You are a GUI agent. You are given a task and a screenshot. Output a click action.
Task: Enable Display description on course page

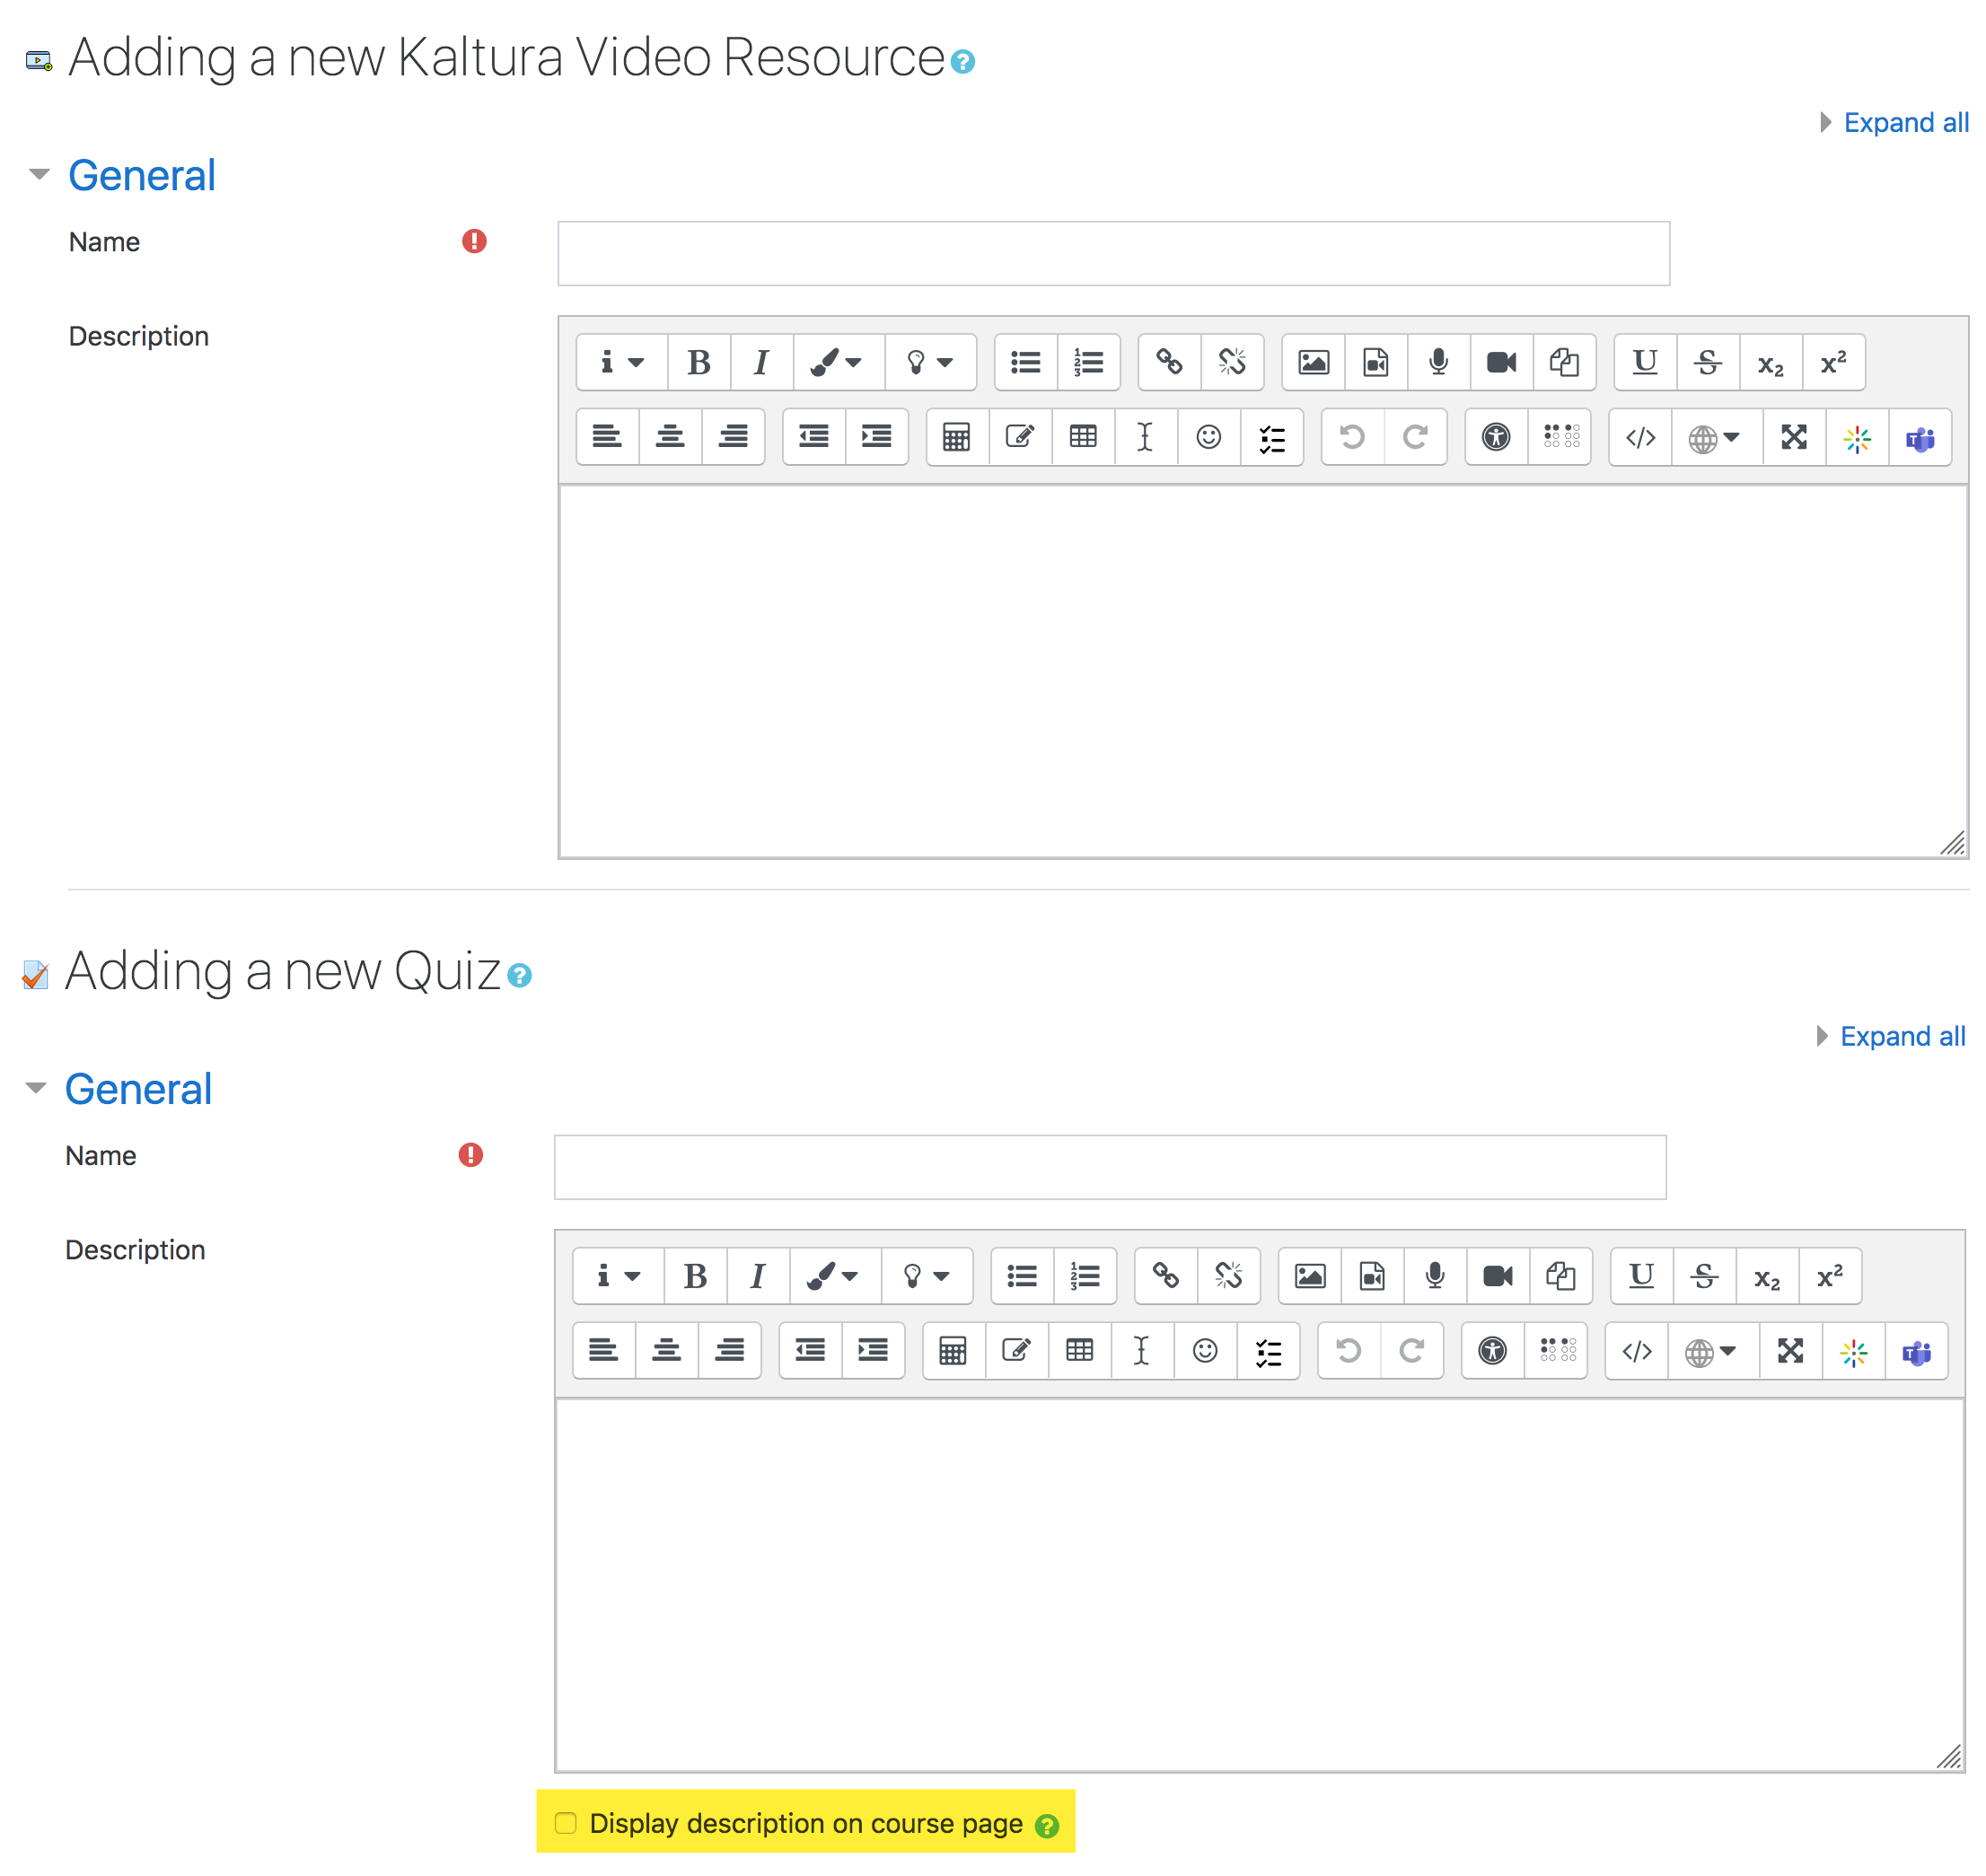566,1823
